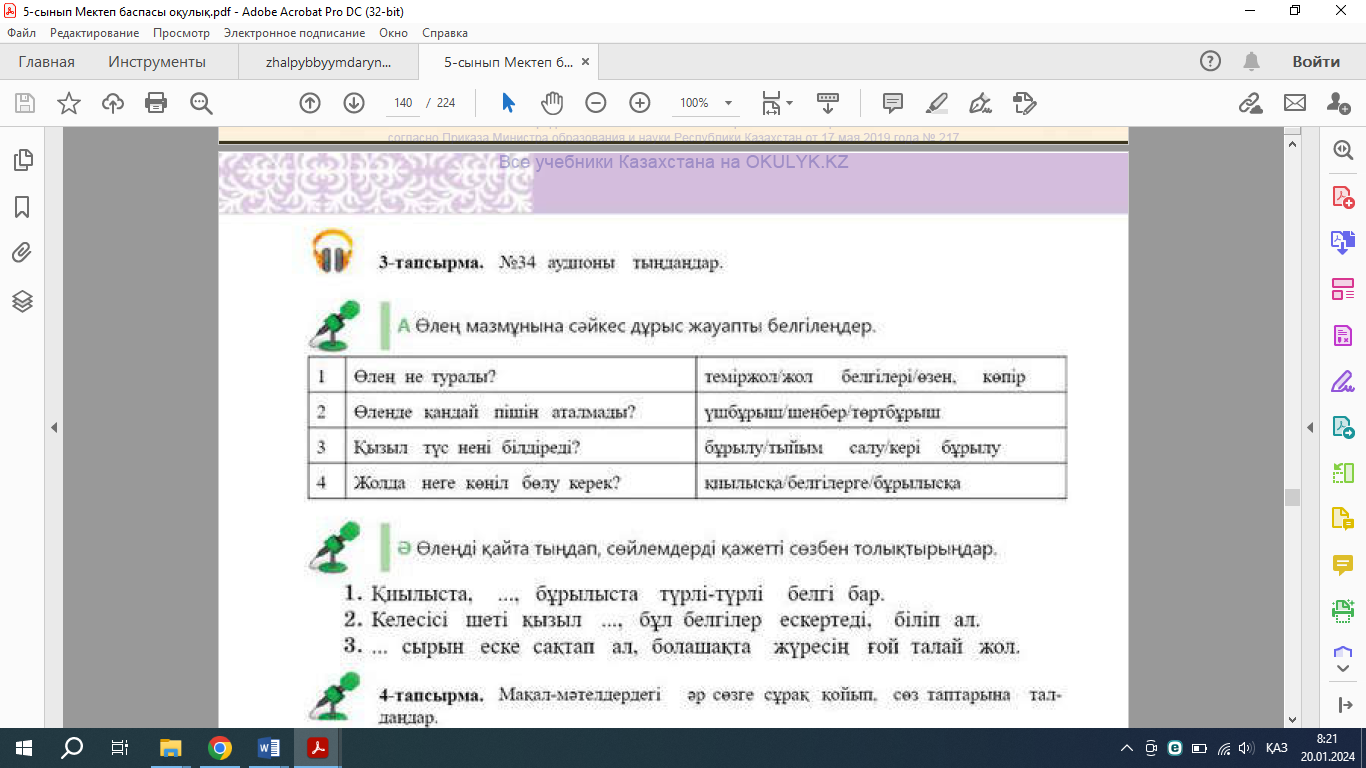Toggle the Bookmarks panel
The image size is (1366, 768).
pos(22,207)
